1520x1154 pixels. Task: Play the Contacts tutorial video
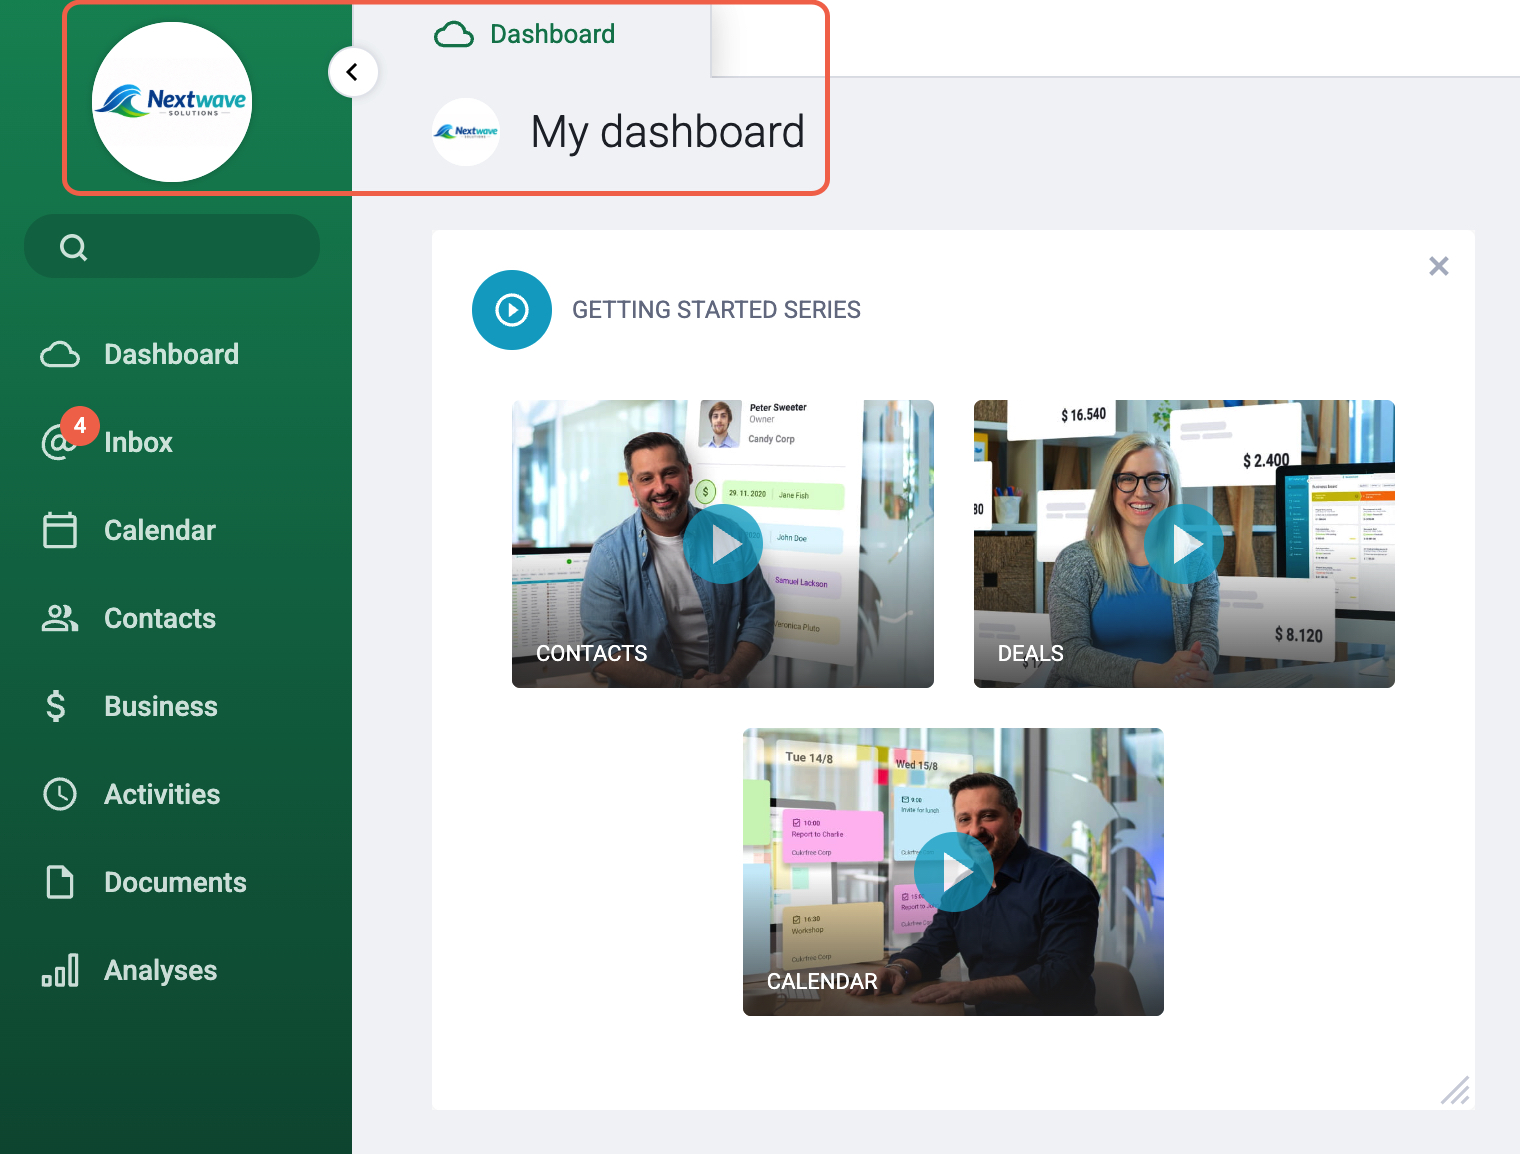pos(723,544)
